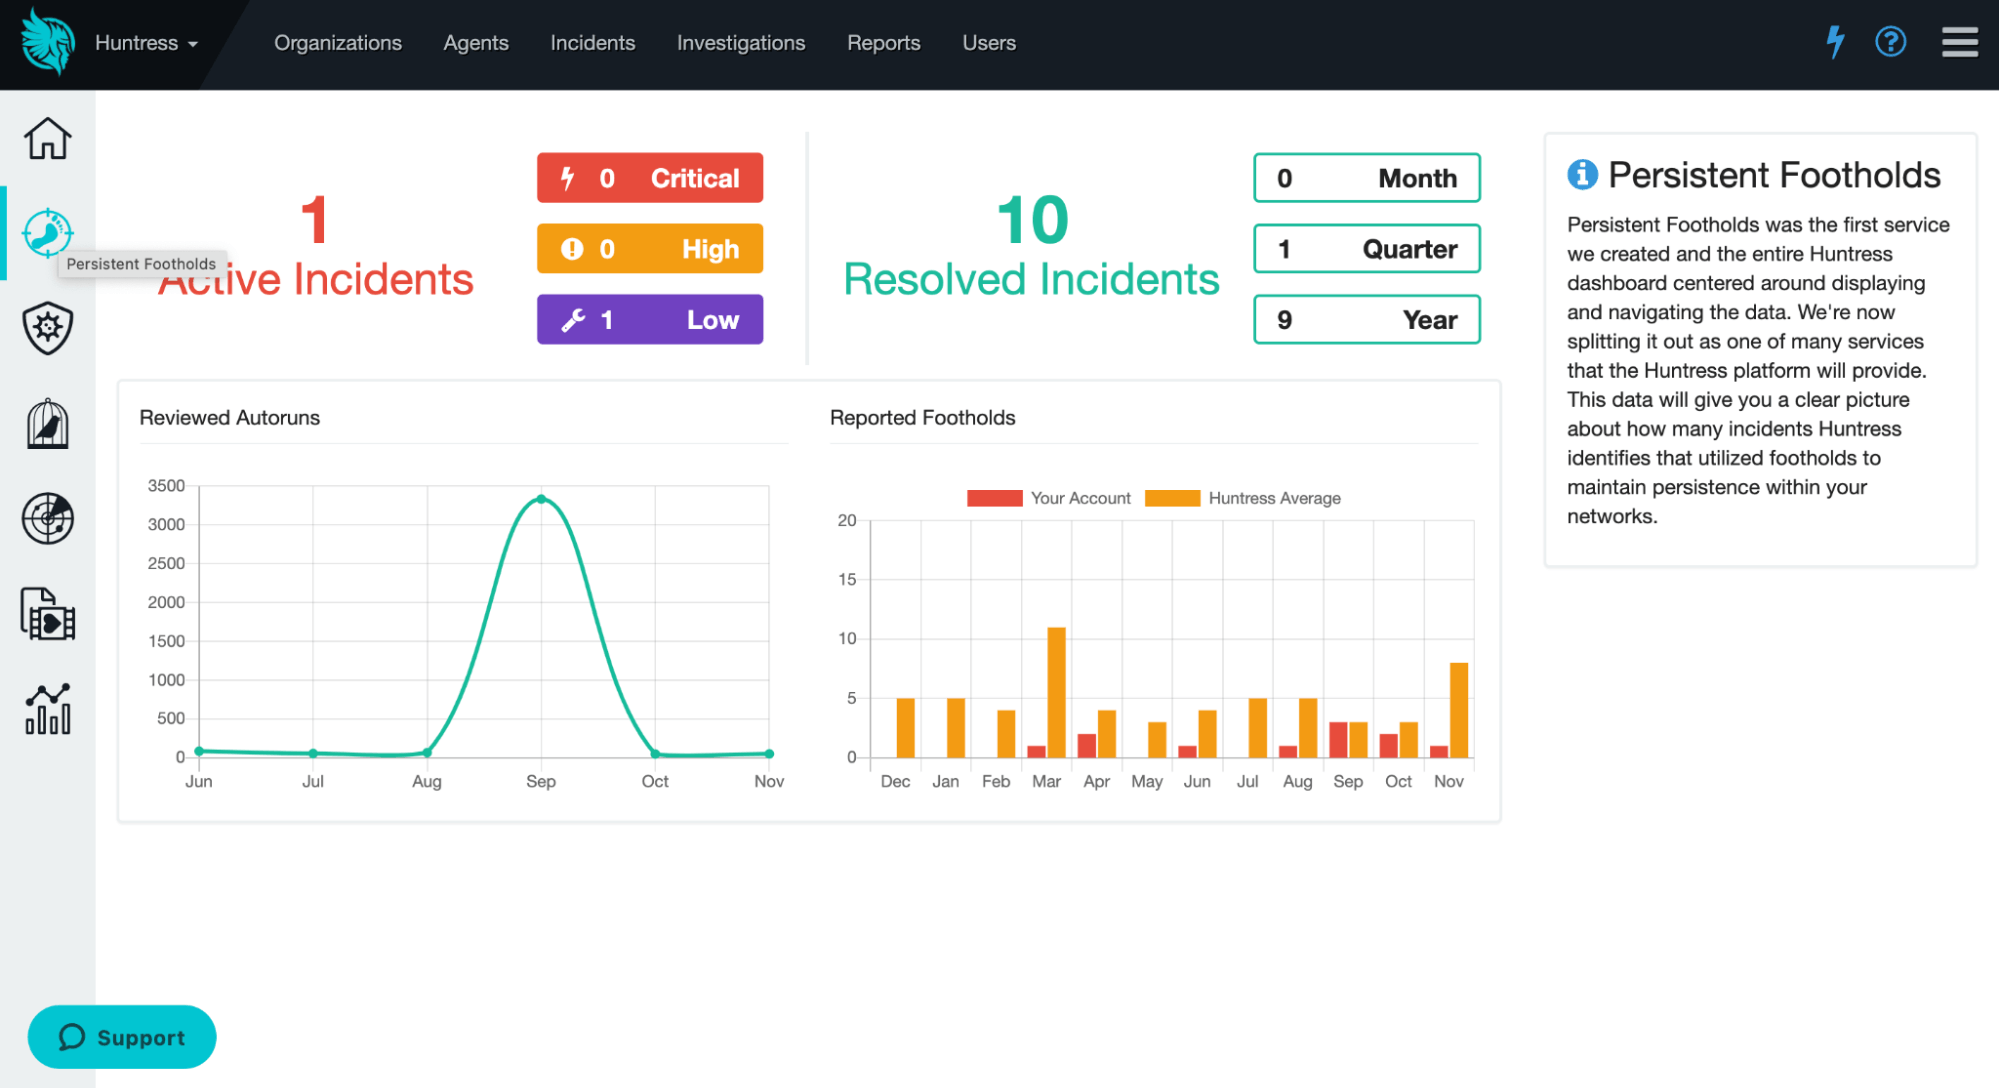This screenshot has height=1089, width=1999.
Task: Open the bar chart analytics sidebar icon
Action: pyautogui.click(x=47, y=709)
